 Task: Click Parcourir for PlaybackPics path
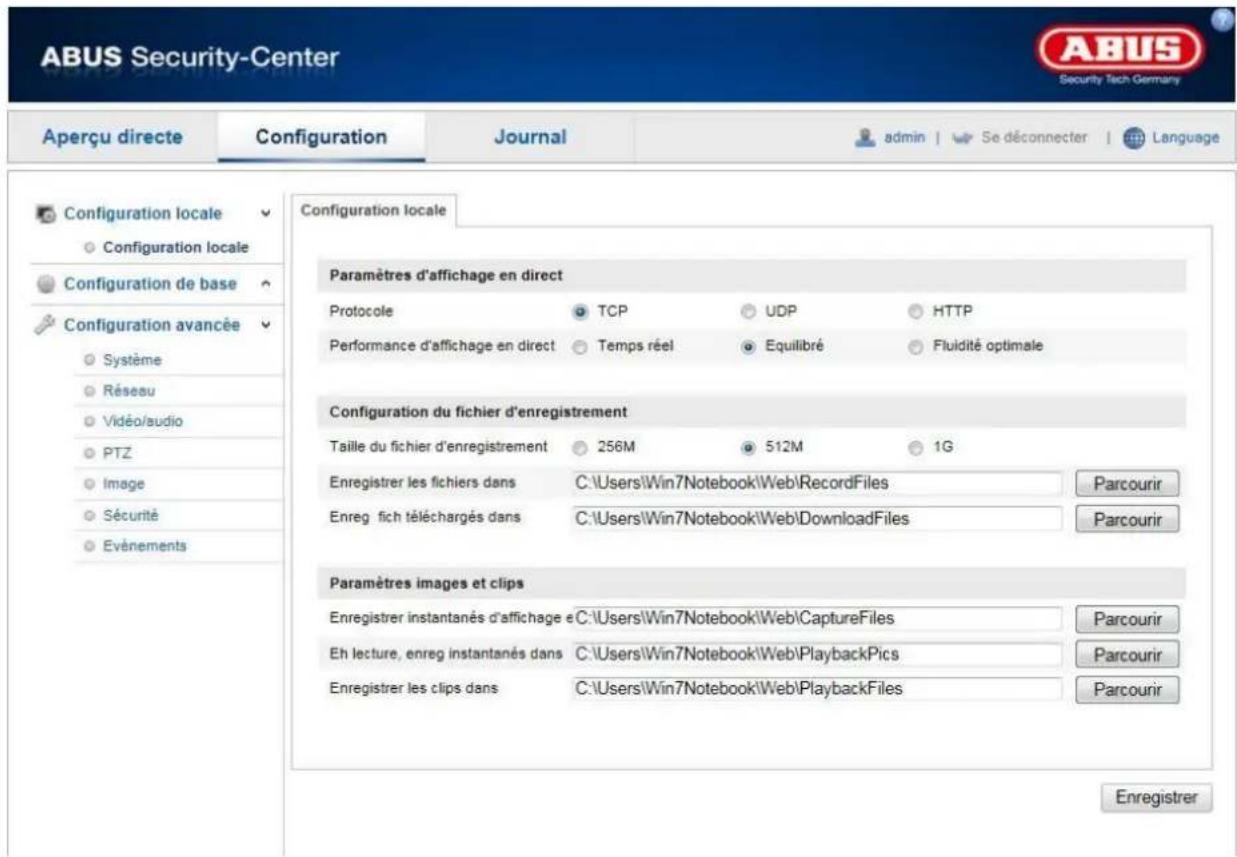1128,654
